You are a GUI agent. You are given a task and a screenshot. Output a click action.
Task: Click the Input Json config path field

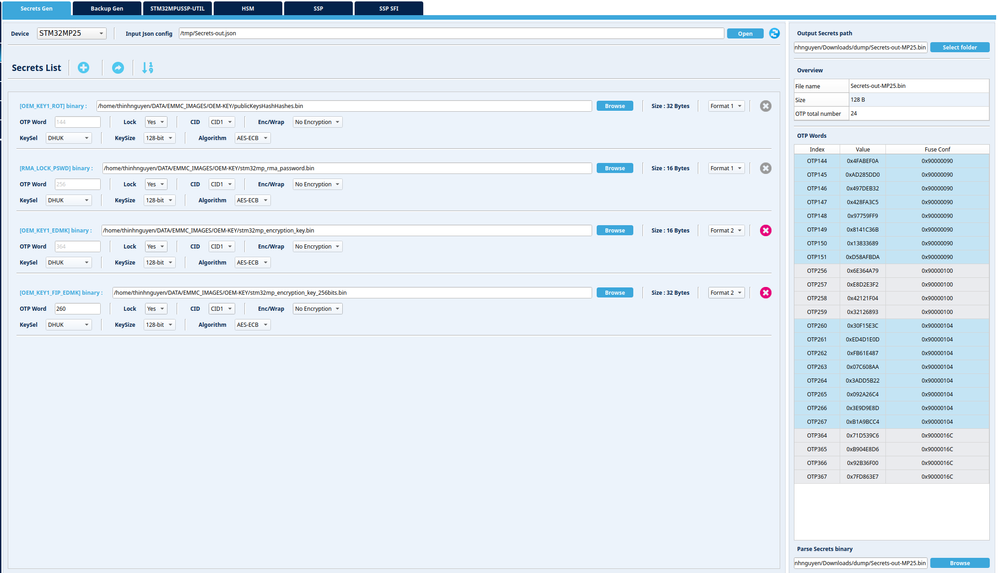451,33
